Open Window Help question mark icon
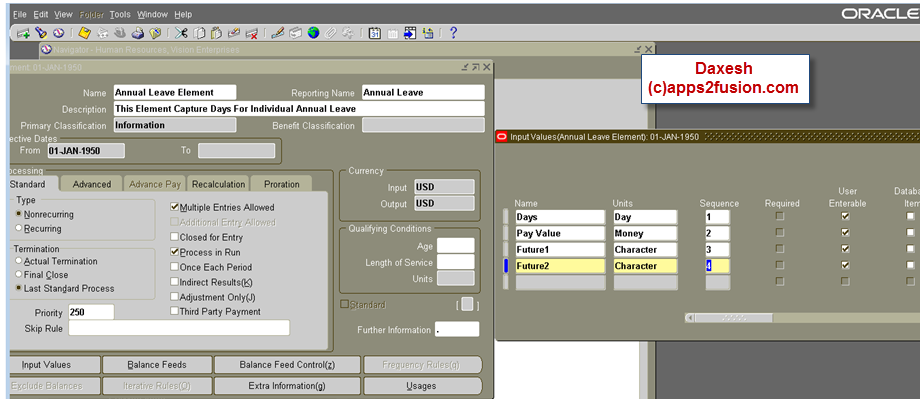Image resolution: width=920 pixels, height=399 pixels. (x=453, y=33)
